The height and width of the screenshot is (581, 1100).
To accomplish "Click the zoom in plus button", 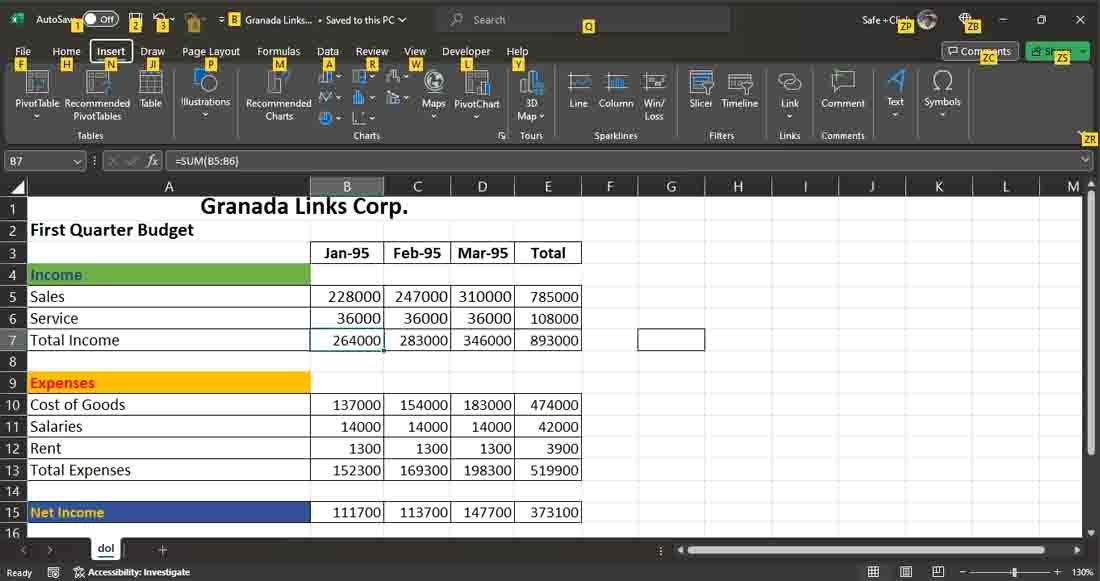I will tap(1057, 572).
